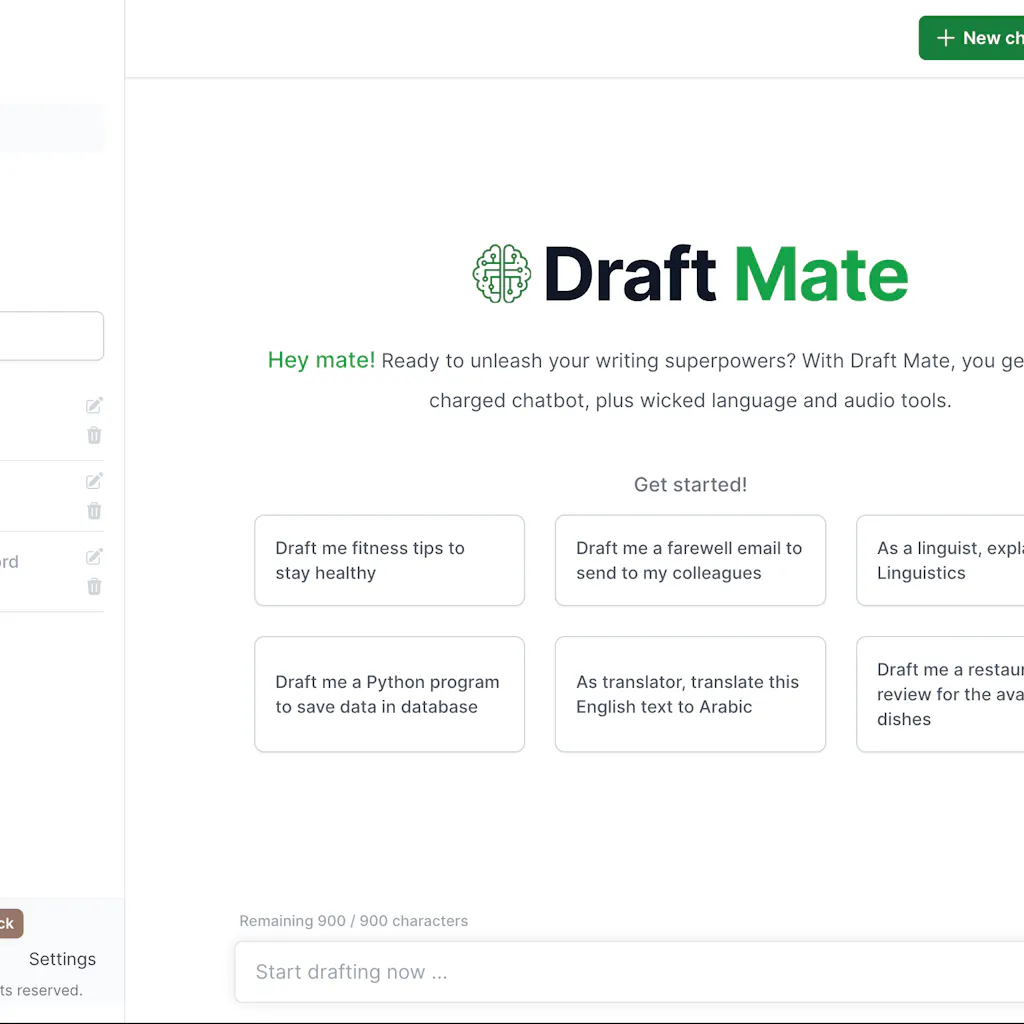Select 'Draft me fitness tips to stay healthy'

click(x=389, y=560)
